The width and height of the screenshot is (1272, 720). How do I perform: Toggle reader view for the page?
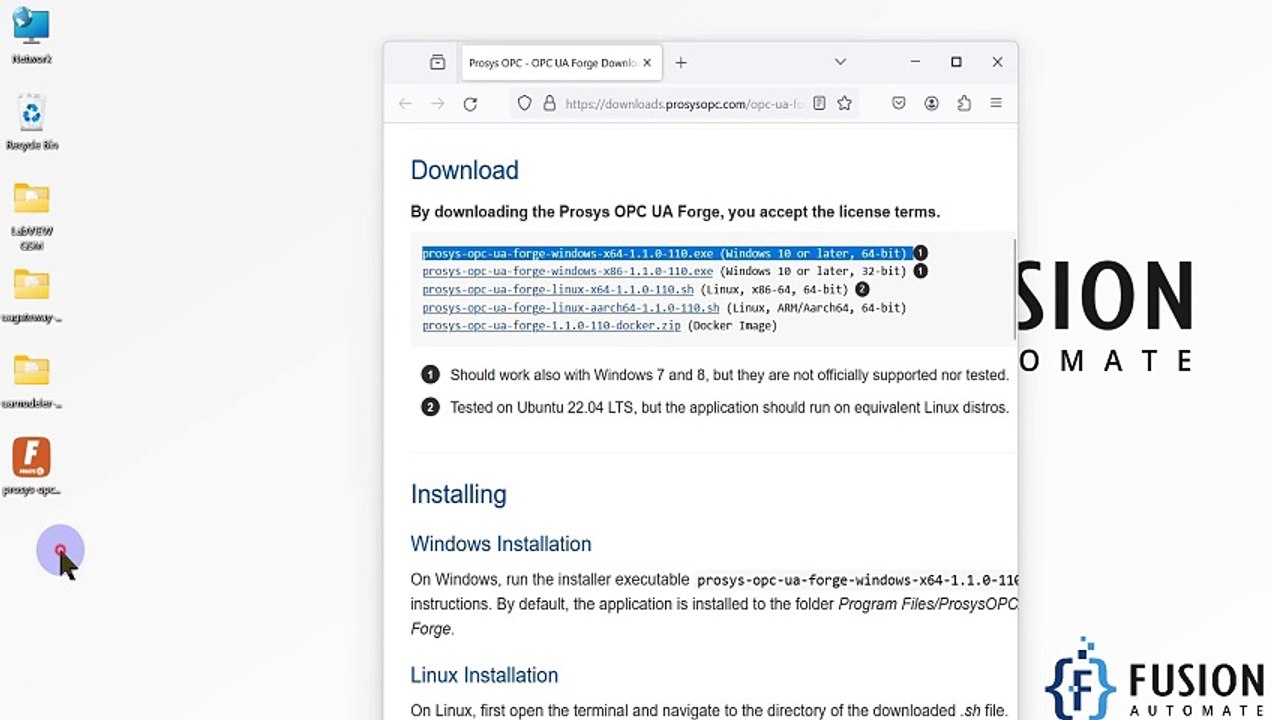[819, 103]
